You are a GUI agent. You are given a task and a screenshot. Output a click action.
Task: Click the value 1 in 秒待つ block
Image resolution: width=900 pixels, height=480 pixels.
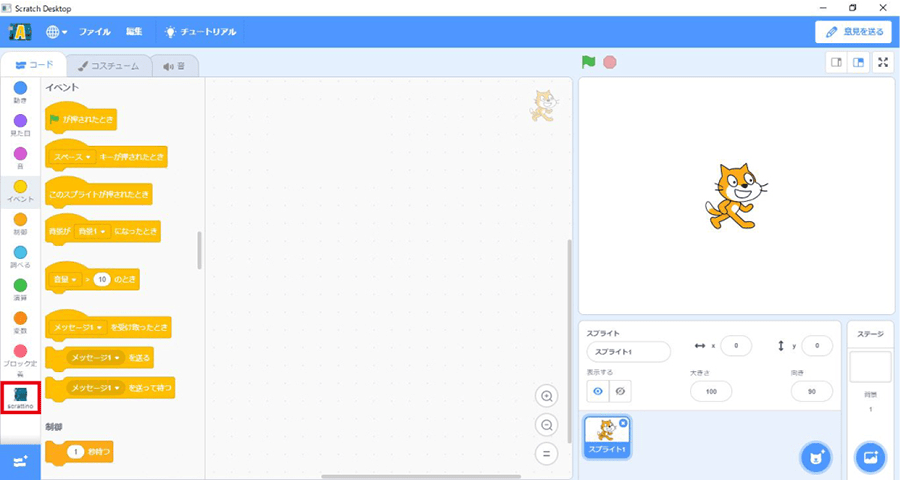[76, 452]
